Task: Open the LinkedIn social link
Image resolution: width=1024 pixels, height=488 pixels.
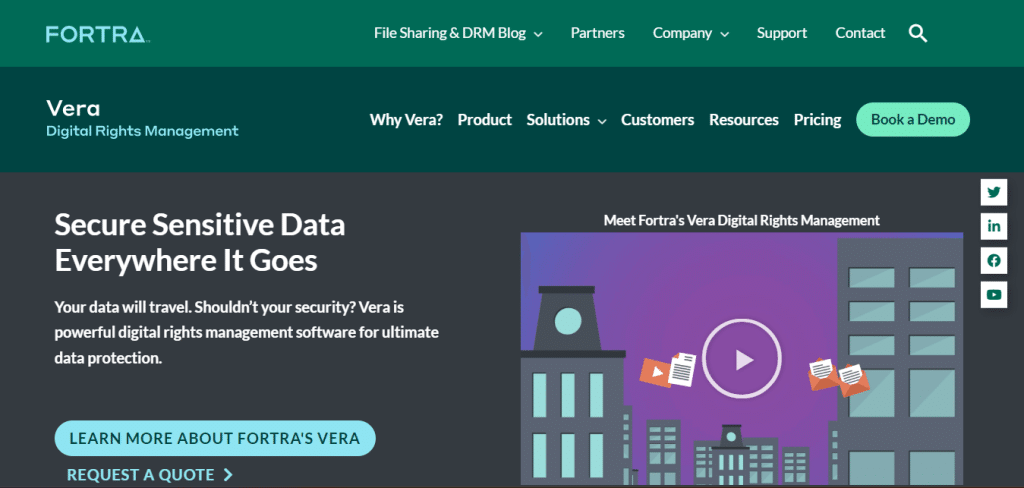Action: [993, 226]
